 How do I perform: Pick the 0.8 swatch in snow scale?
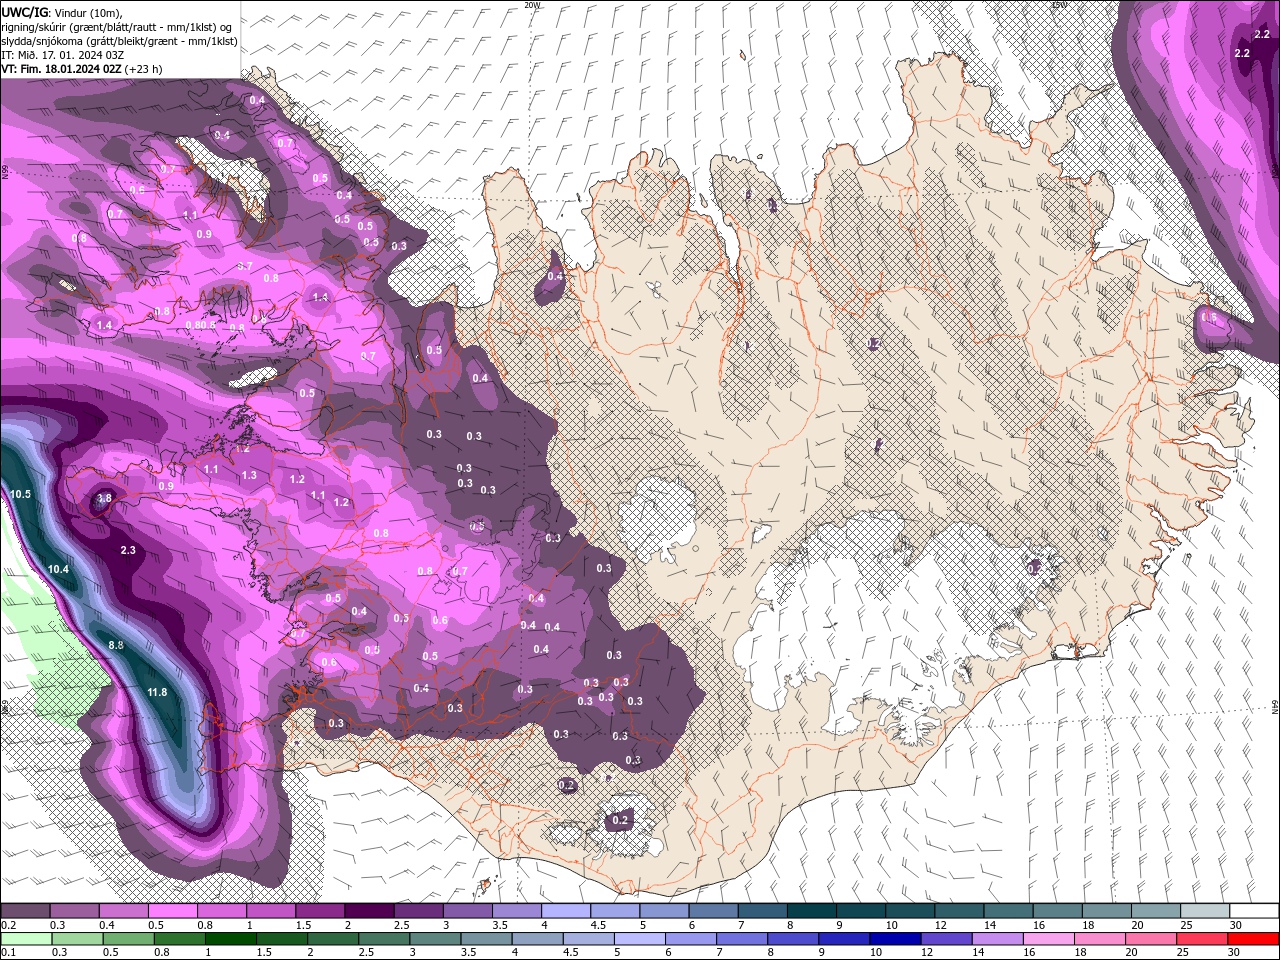(221, 911)
